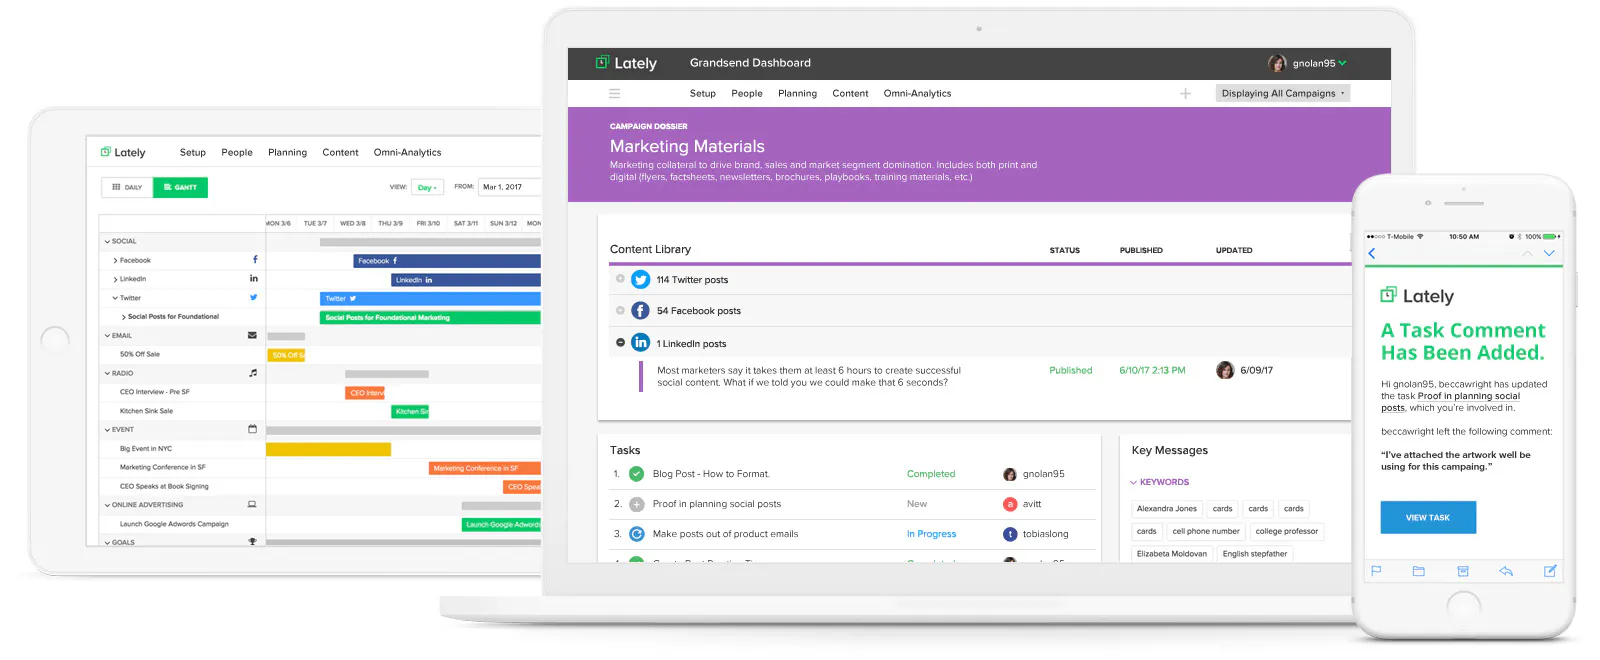Tap the reply arrow in the phone mail toolbar

[1506, 571]
